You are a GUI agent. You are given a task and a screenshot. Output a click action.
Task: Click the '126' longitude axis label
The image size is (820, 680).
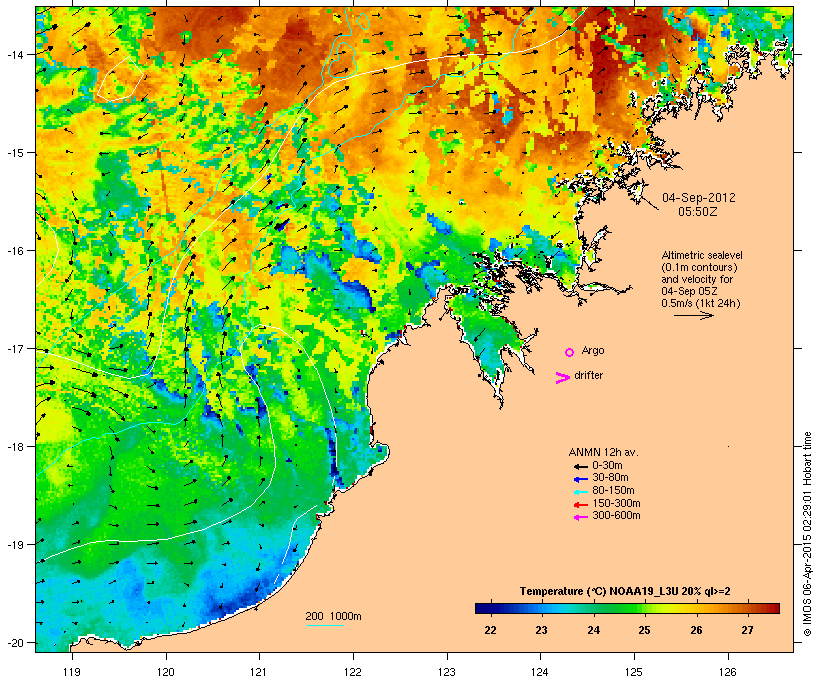click(x=728, y=672)
